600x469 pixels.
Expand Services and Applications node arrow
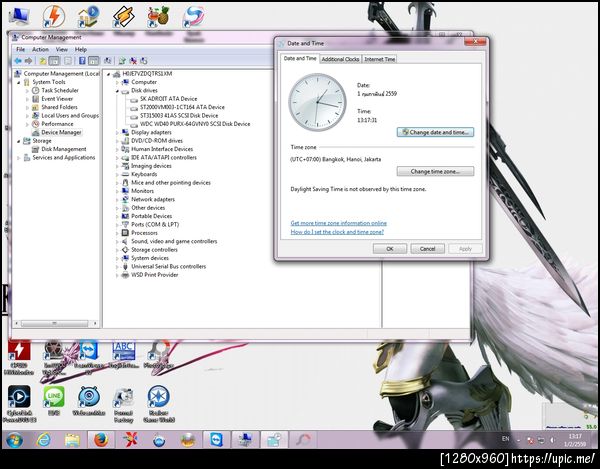pos(18,158)
